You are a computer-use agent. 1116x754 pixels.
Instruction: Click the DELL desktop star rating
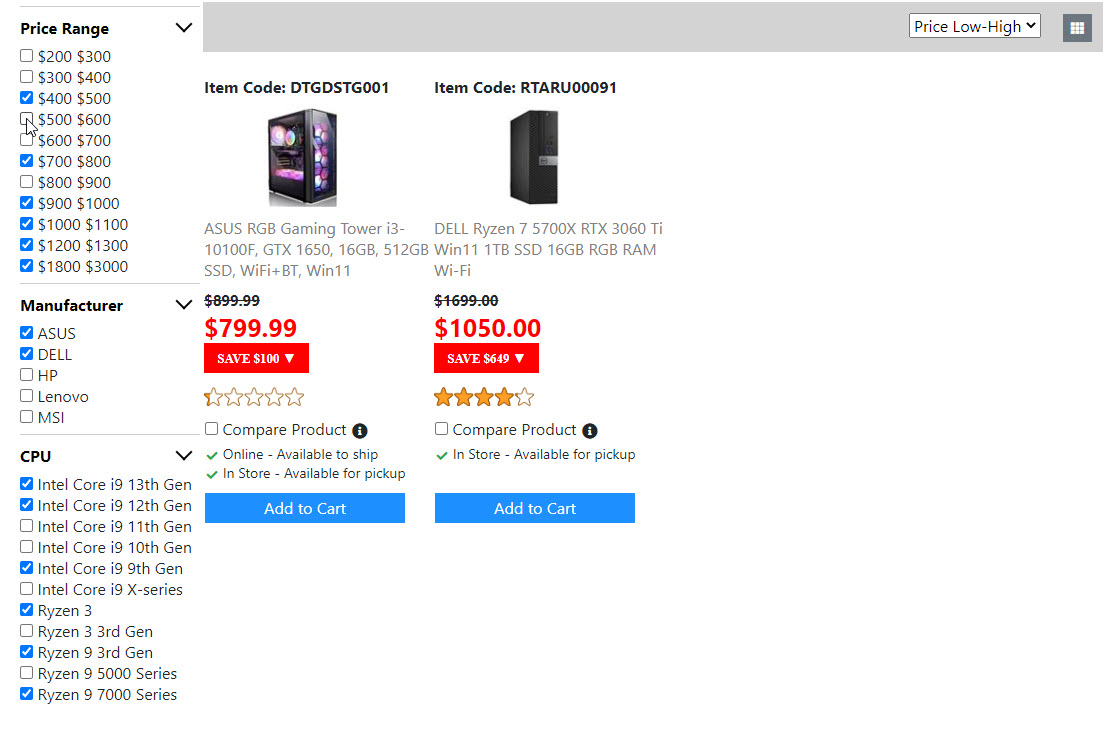[x=485, y=398]
